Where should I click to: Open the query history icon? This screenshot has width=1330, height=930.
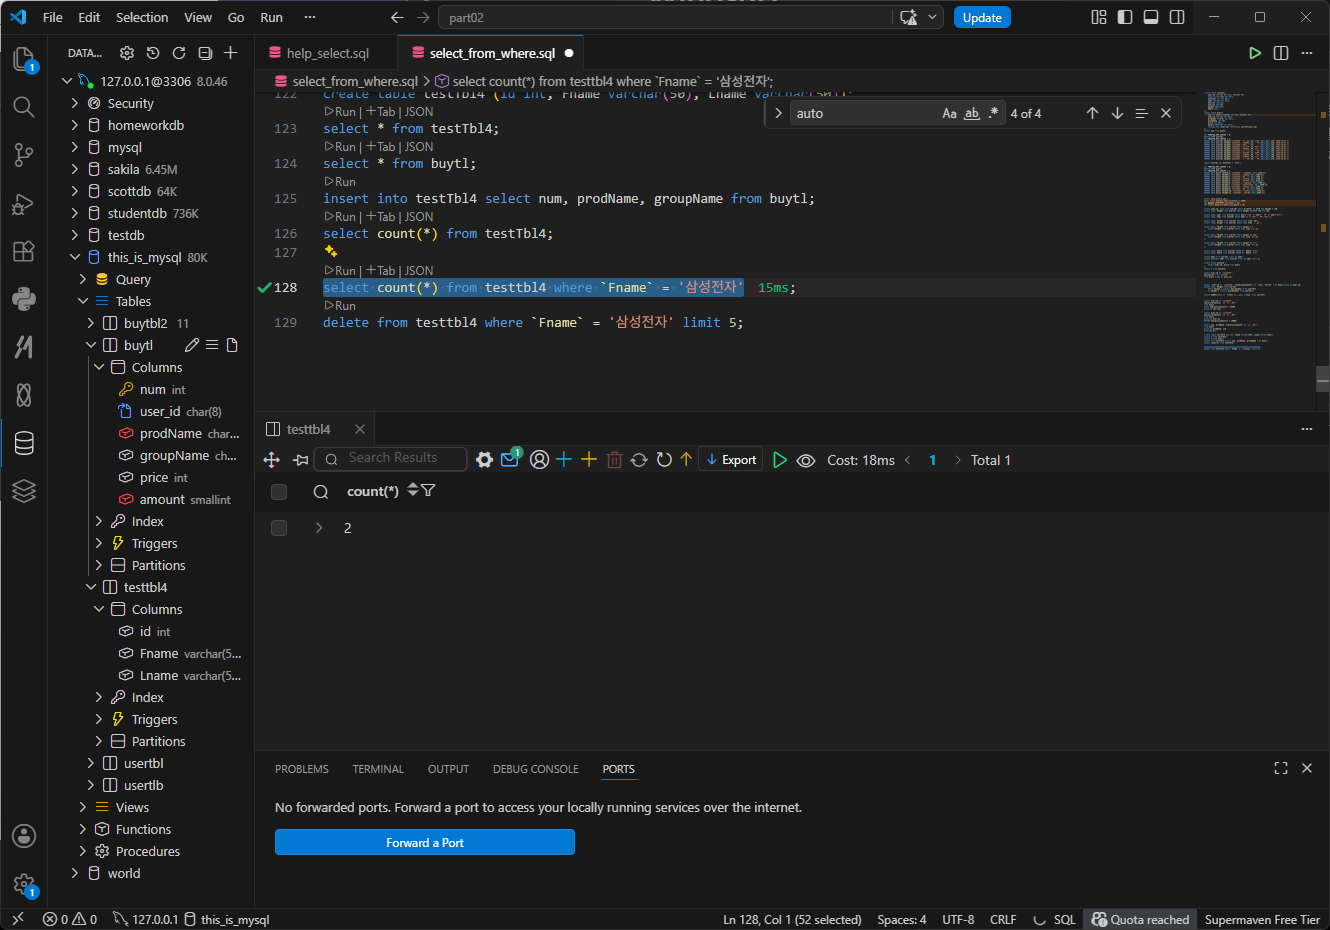[x=153, y=53]
